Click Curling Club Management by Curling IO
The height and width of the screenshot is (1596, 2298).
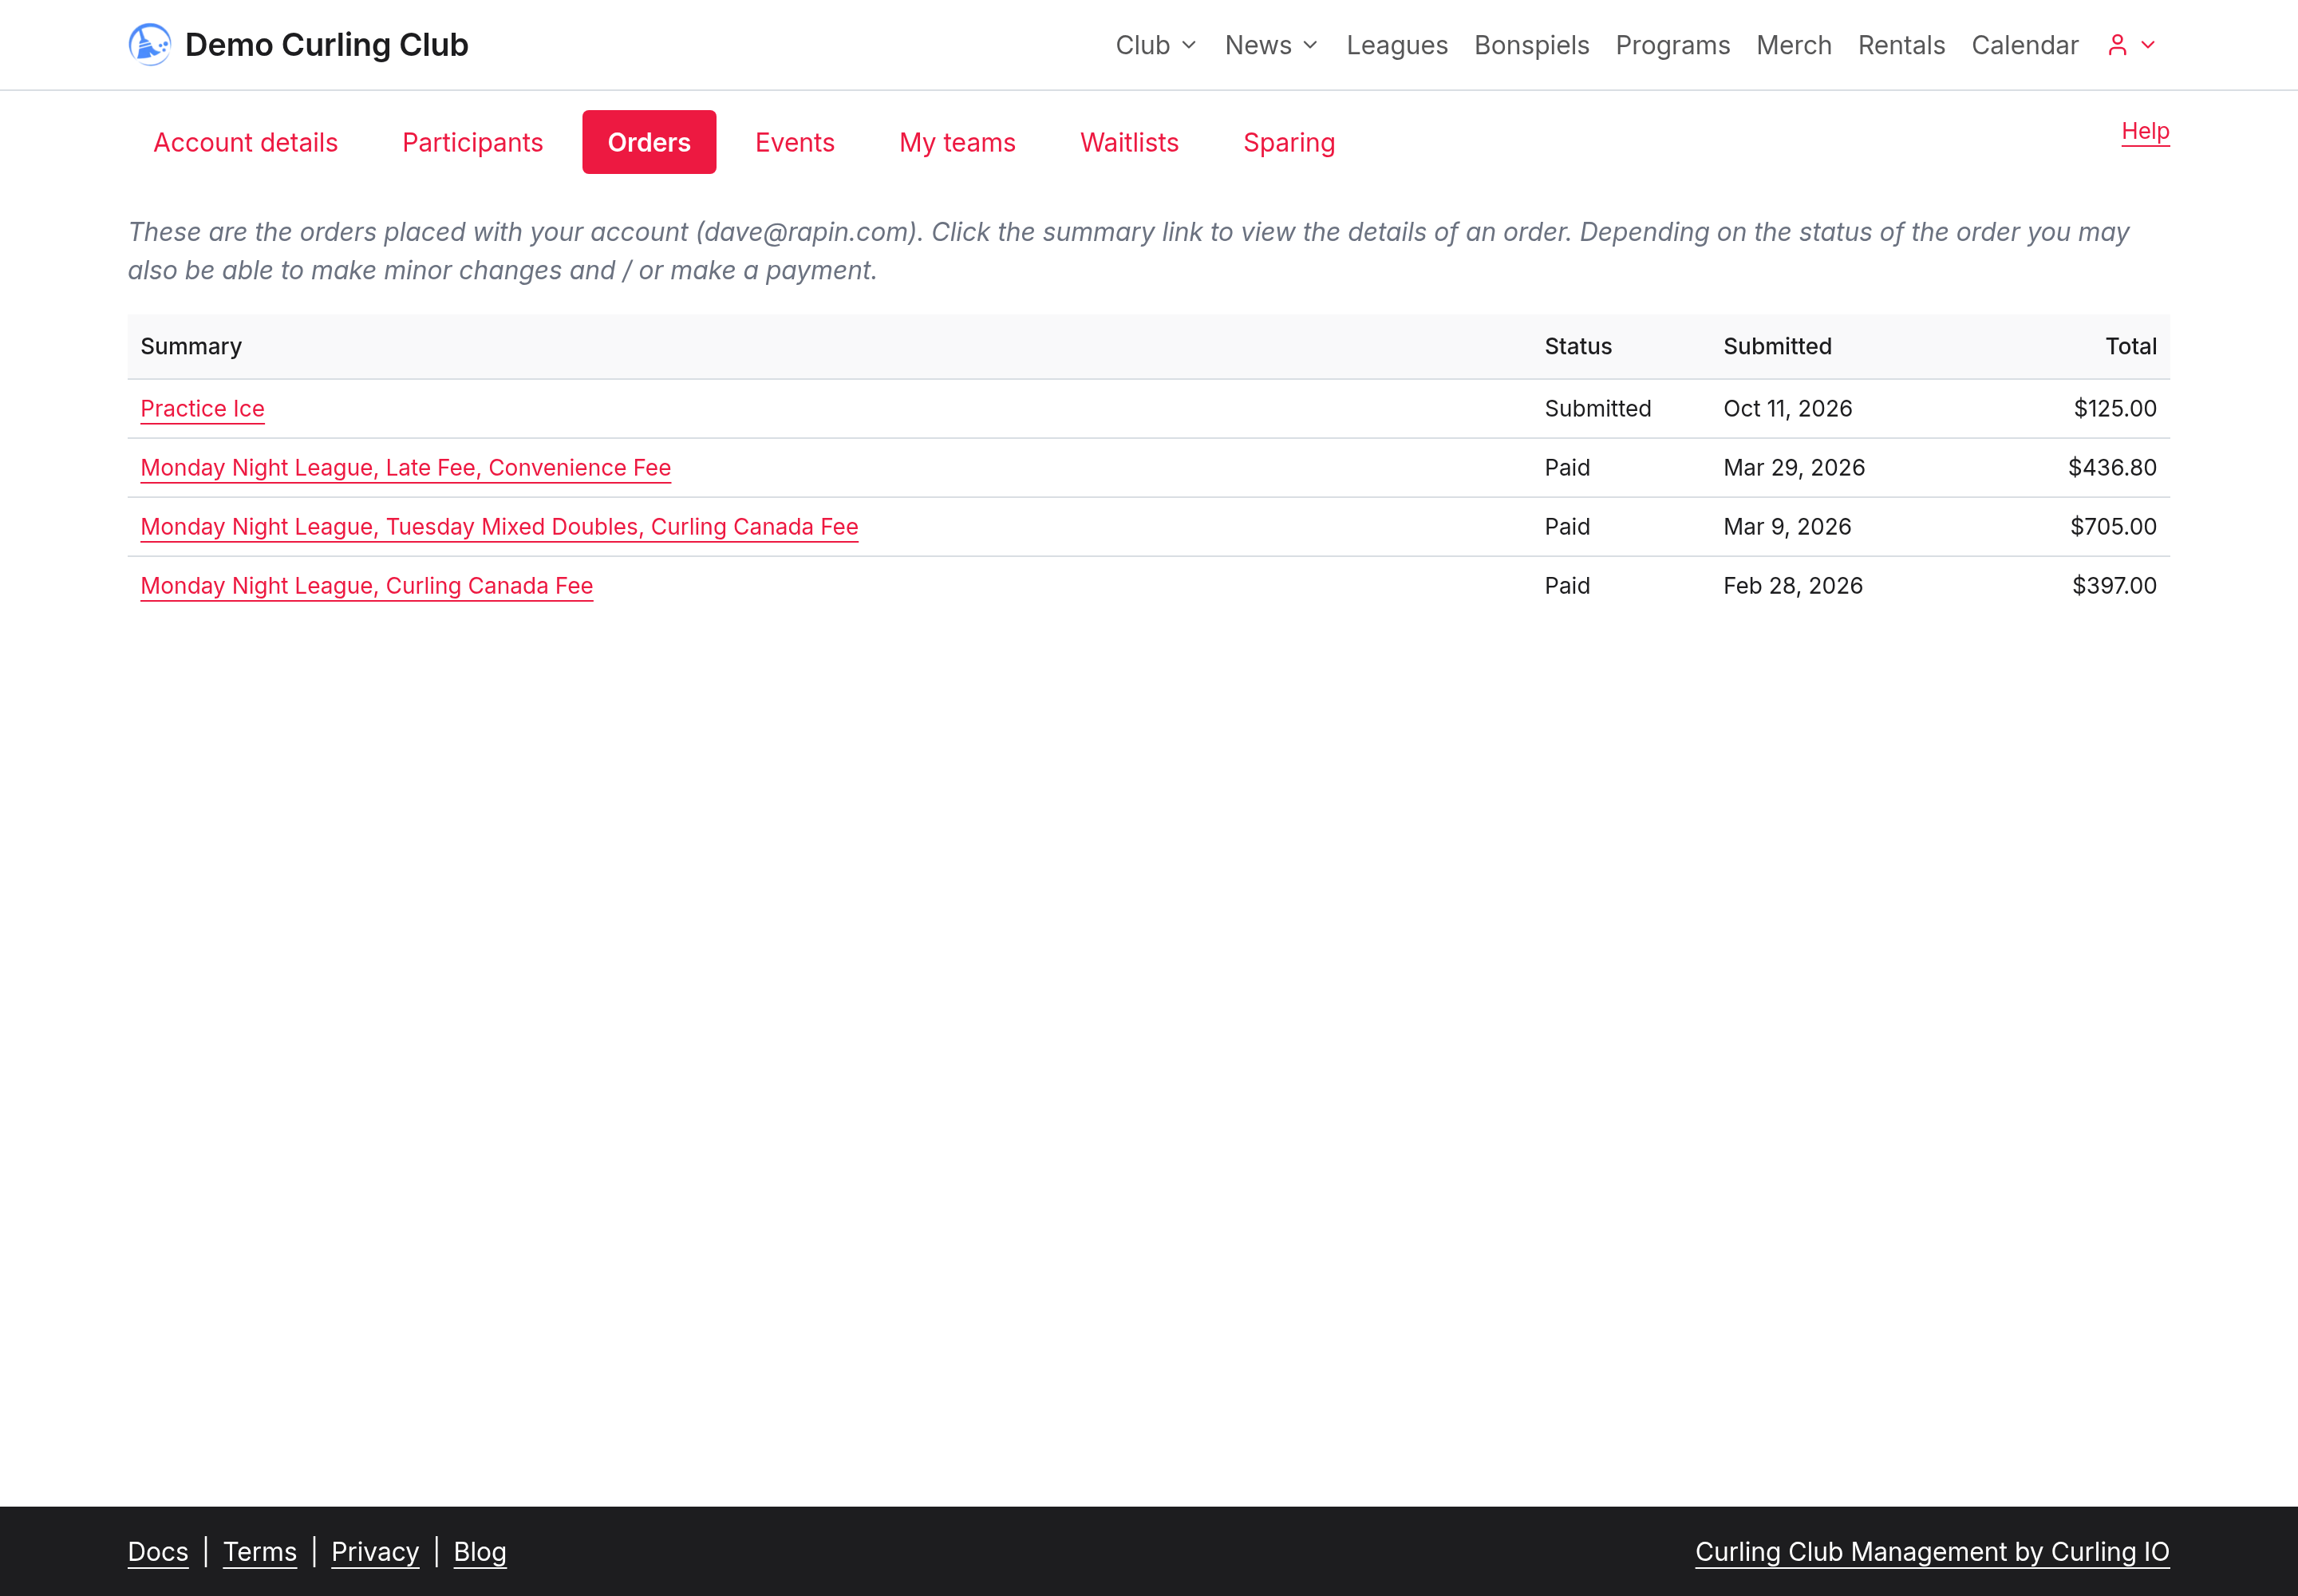1932,1551
